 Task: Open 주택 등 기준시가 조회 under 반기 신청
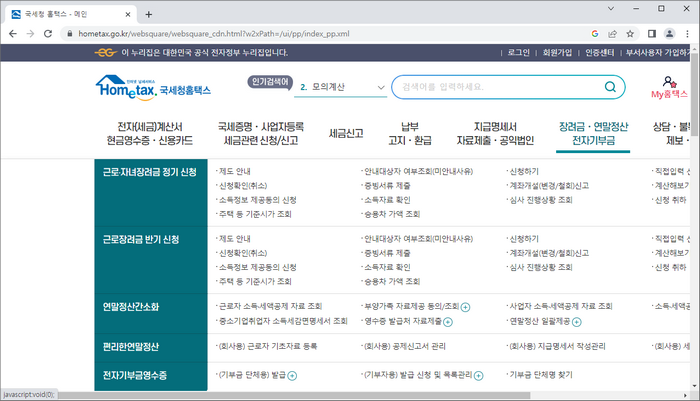(x=255, y=282)
